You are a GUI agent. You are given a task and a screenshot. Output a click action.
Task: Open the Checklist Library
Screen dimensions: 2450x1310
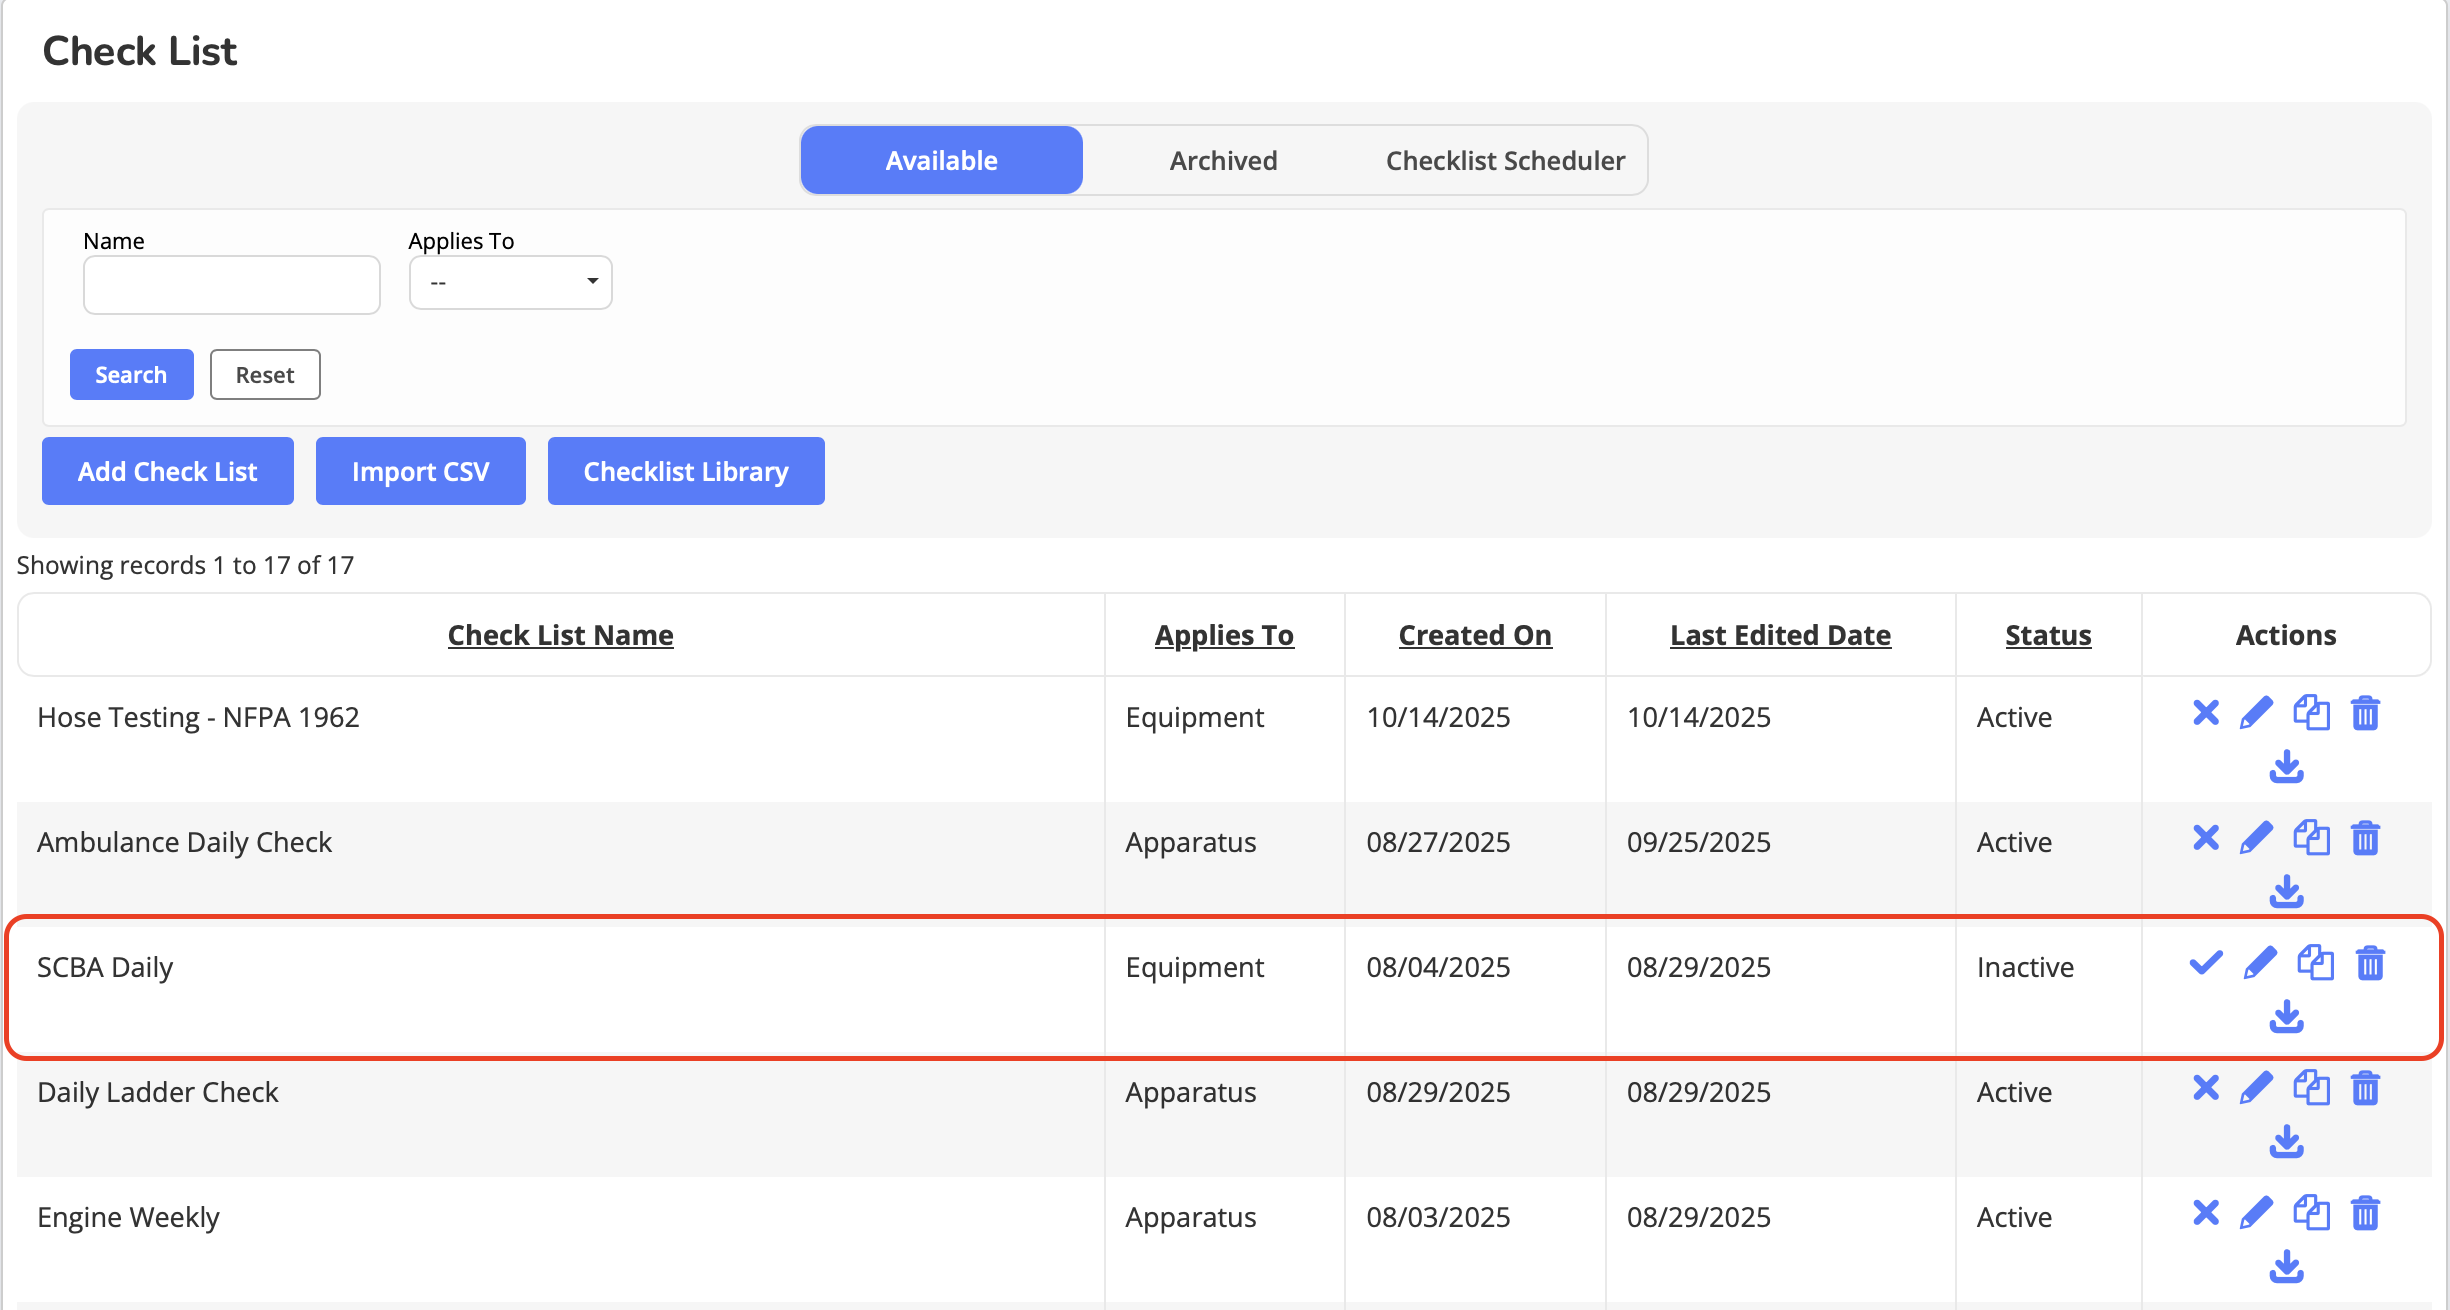(686, 471)
